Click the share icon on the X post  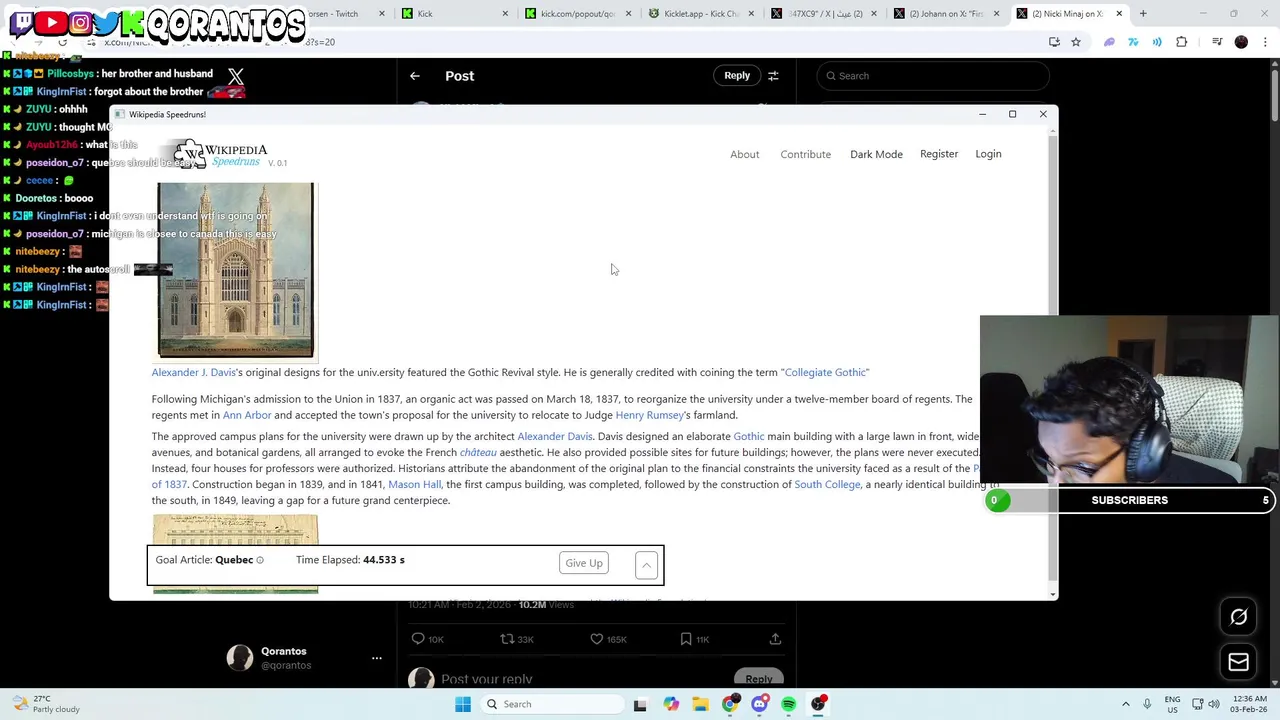(775, 639)
